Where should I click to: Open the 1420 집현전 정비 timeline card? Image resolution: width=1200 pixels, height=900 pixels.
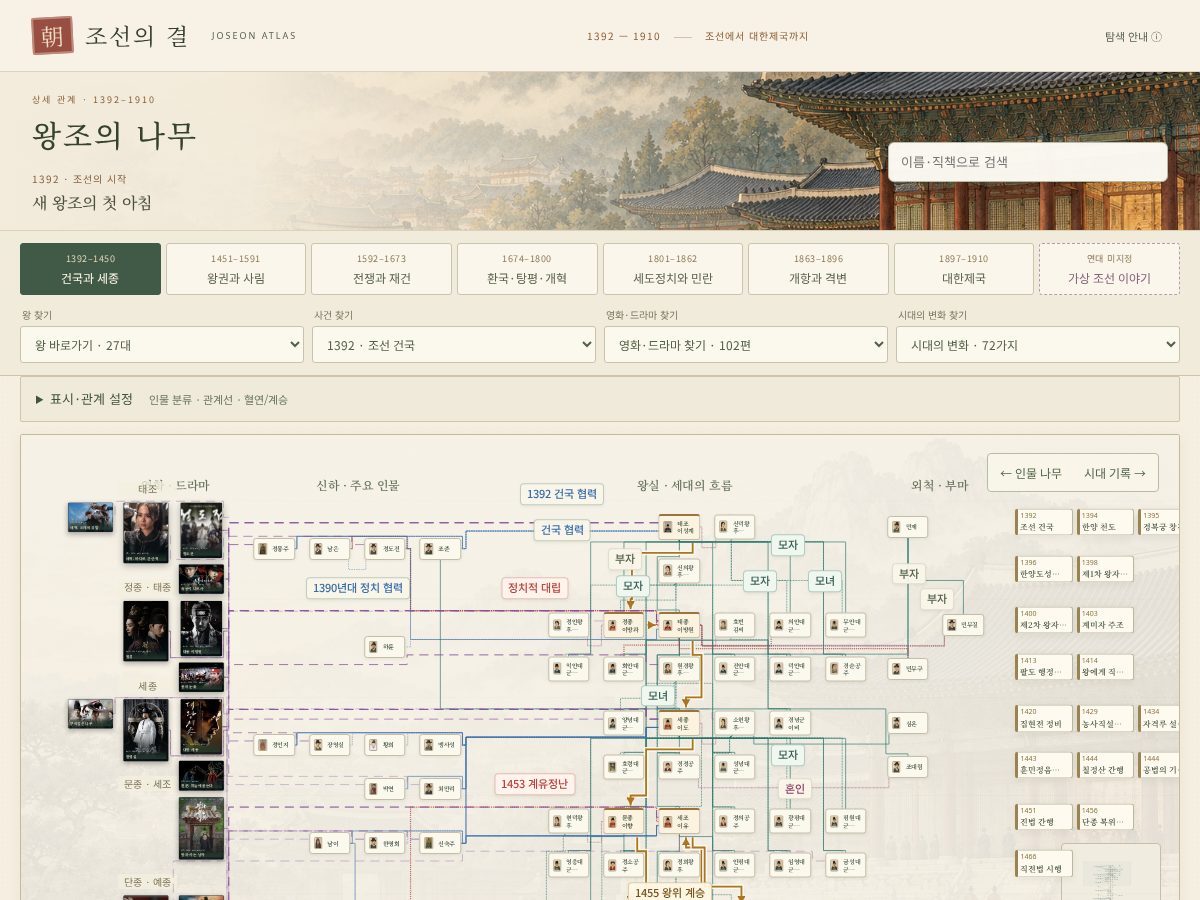[x=1046, y=718]
